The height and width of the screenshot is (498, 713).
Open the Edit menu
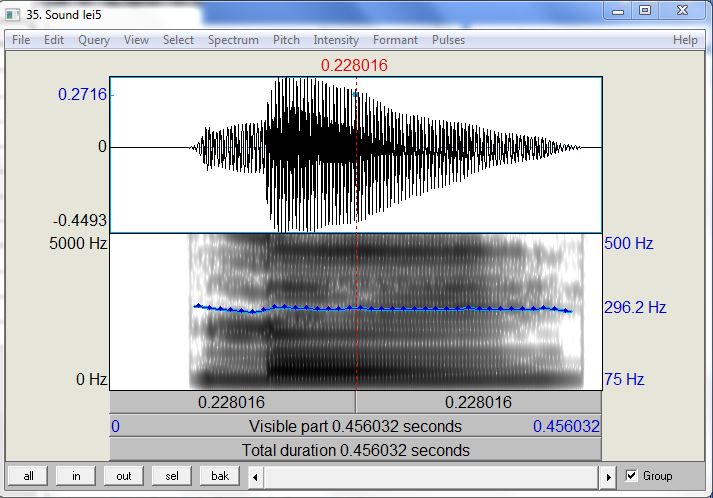(54, 40)
